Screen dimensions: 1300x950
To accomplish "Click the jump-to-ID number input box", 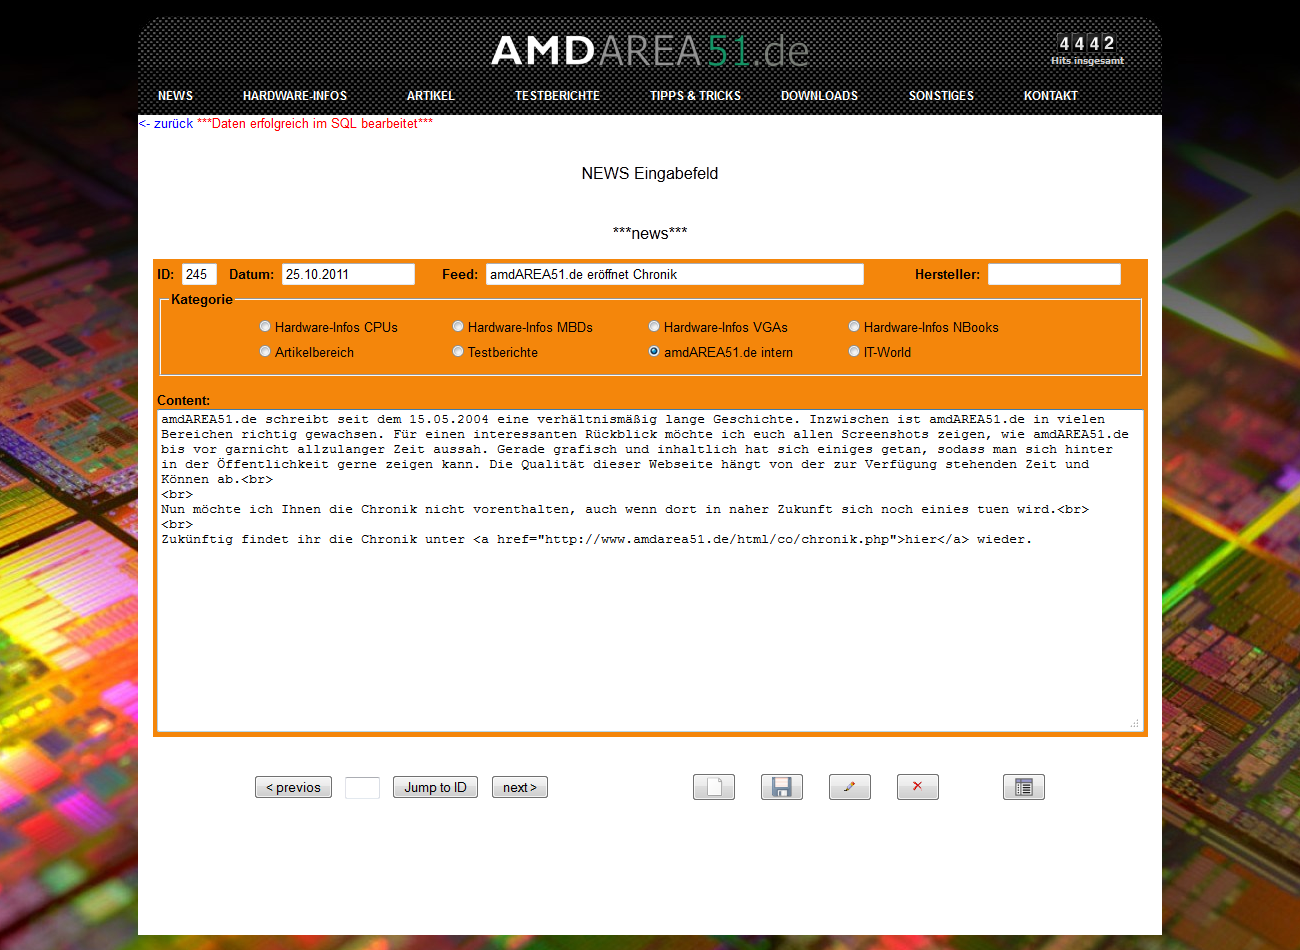I will pyautogui.click(x=362, y=787).
